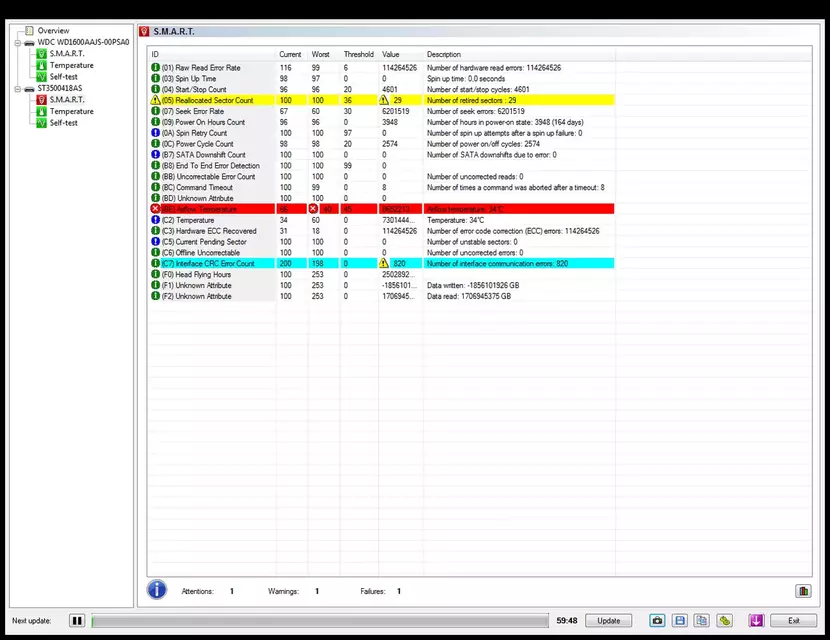Image resolution: width=830 pixels, height=640 pixels.
Task: Select the SATA Downshift Count row
Action: click(382, 155)
